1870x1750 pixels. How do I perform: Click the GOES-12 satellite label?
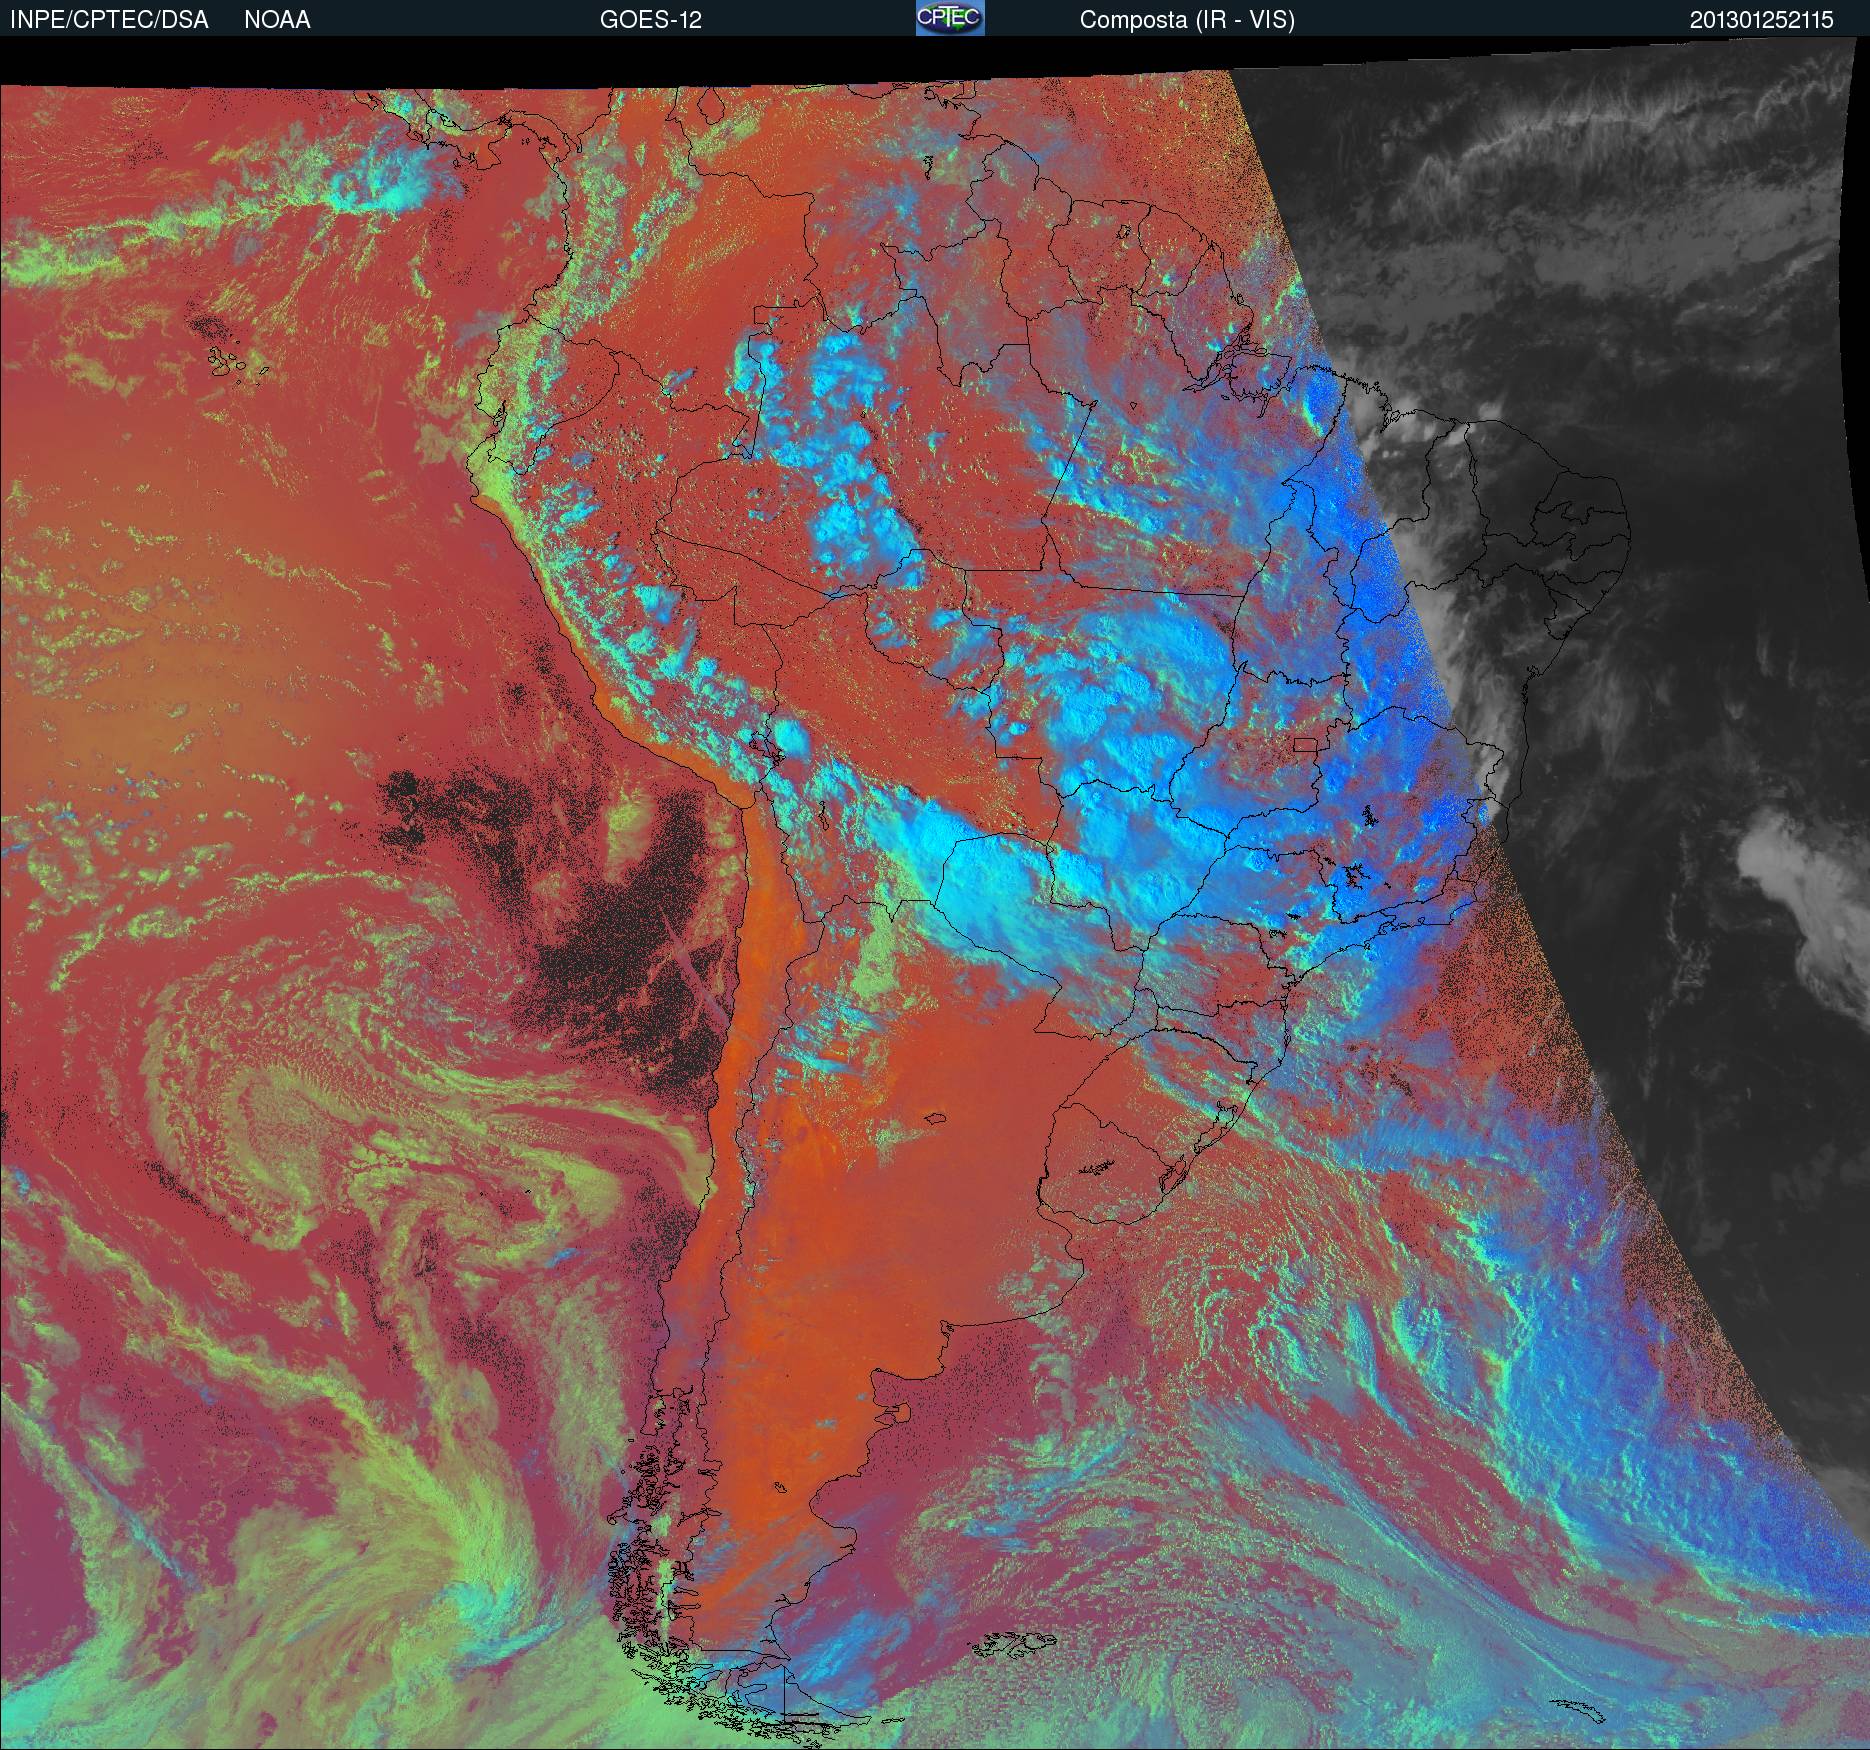click(x=650, y=20)
